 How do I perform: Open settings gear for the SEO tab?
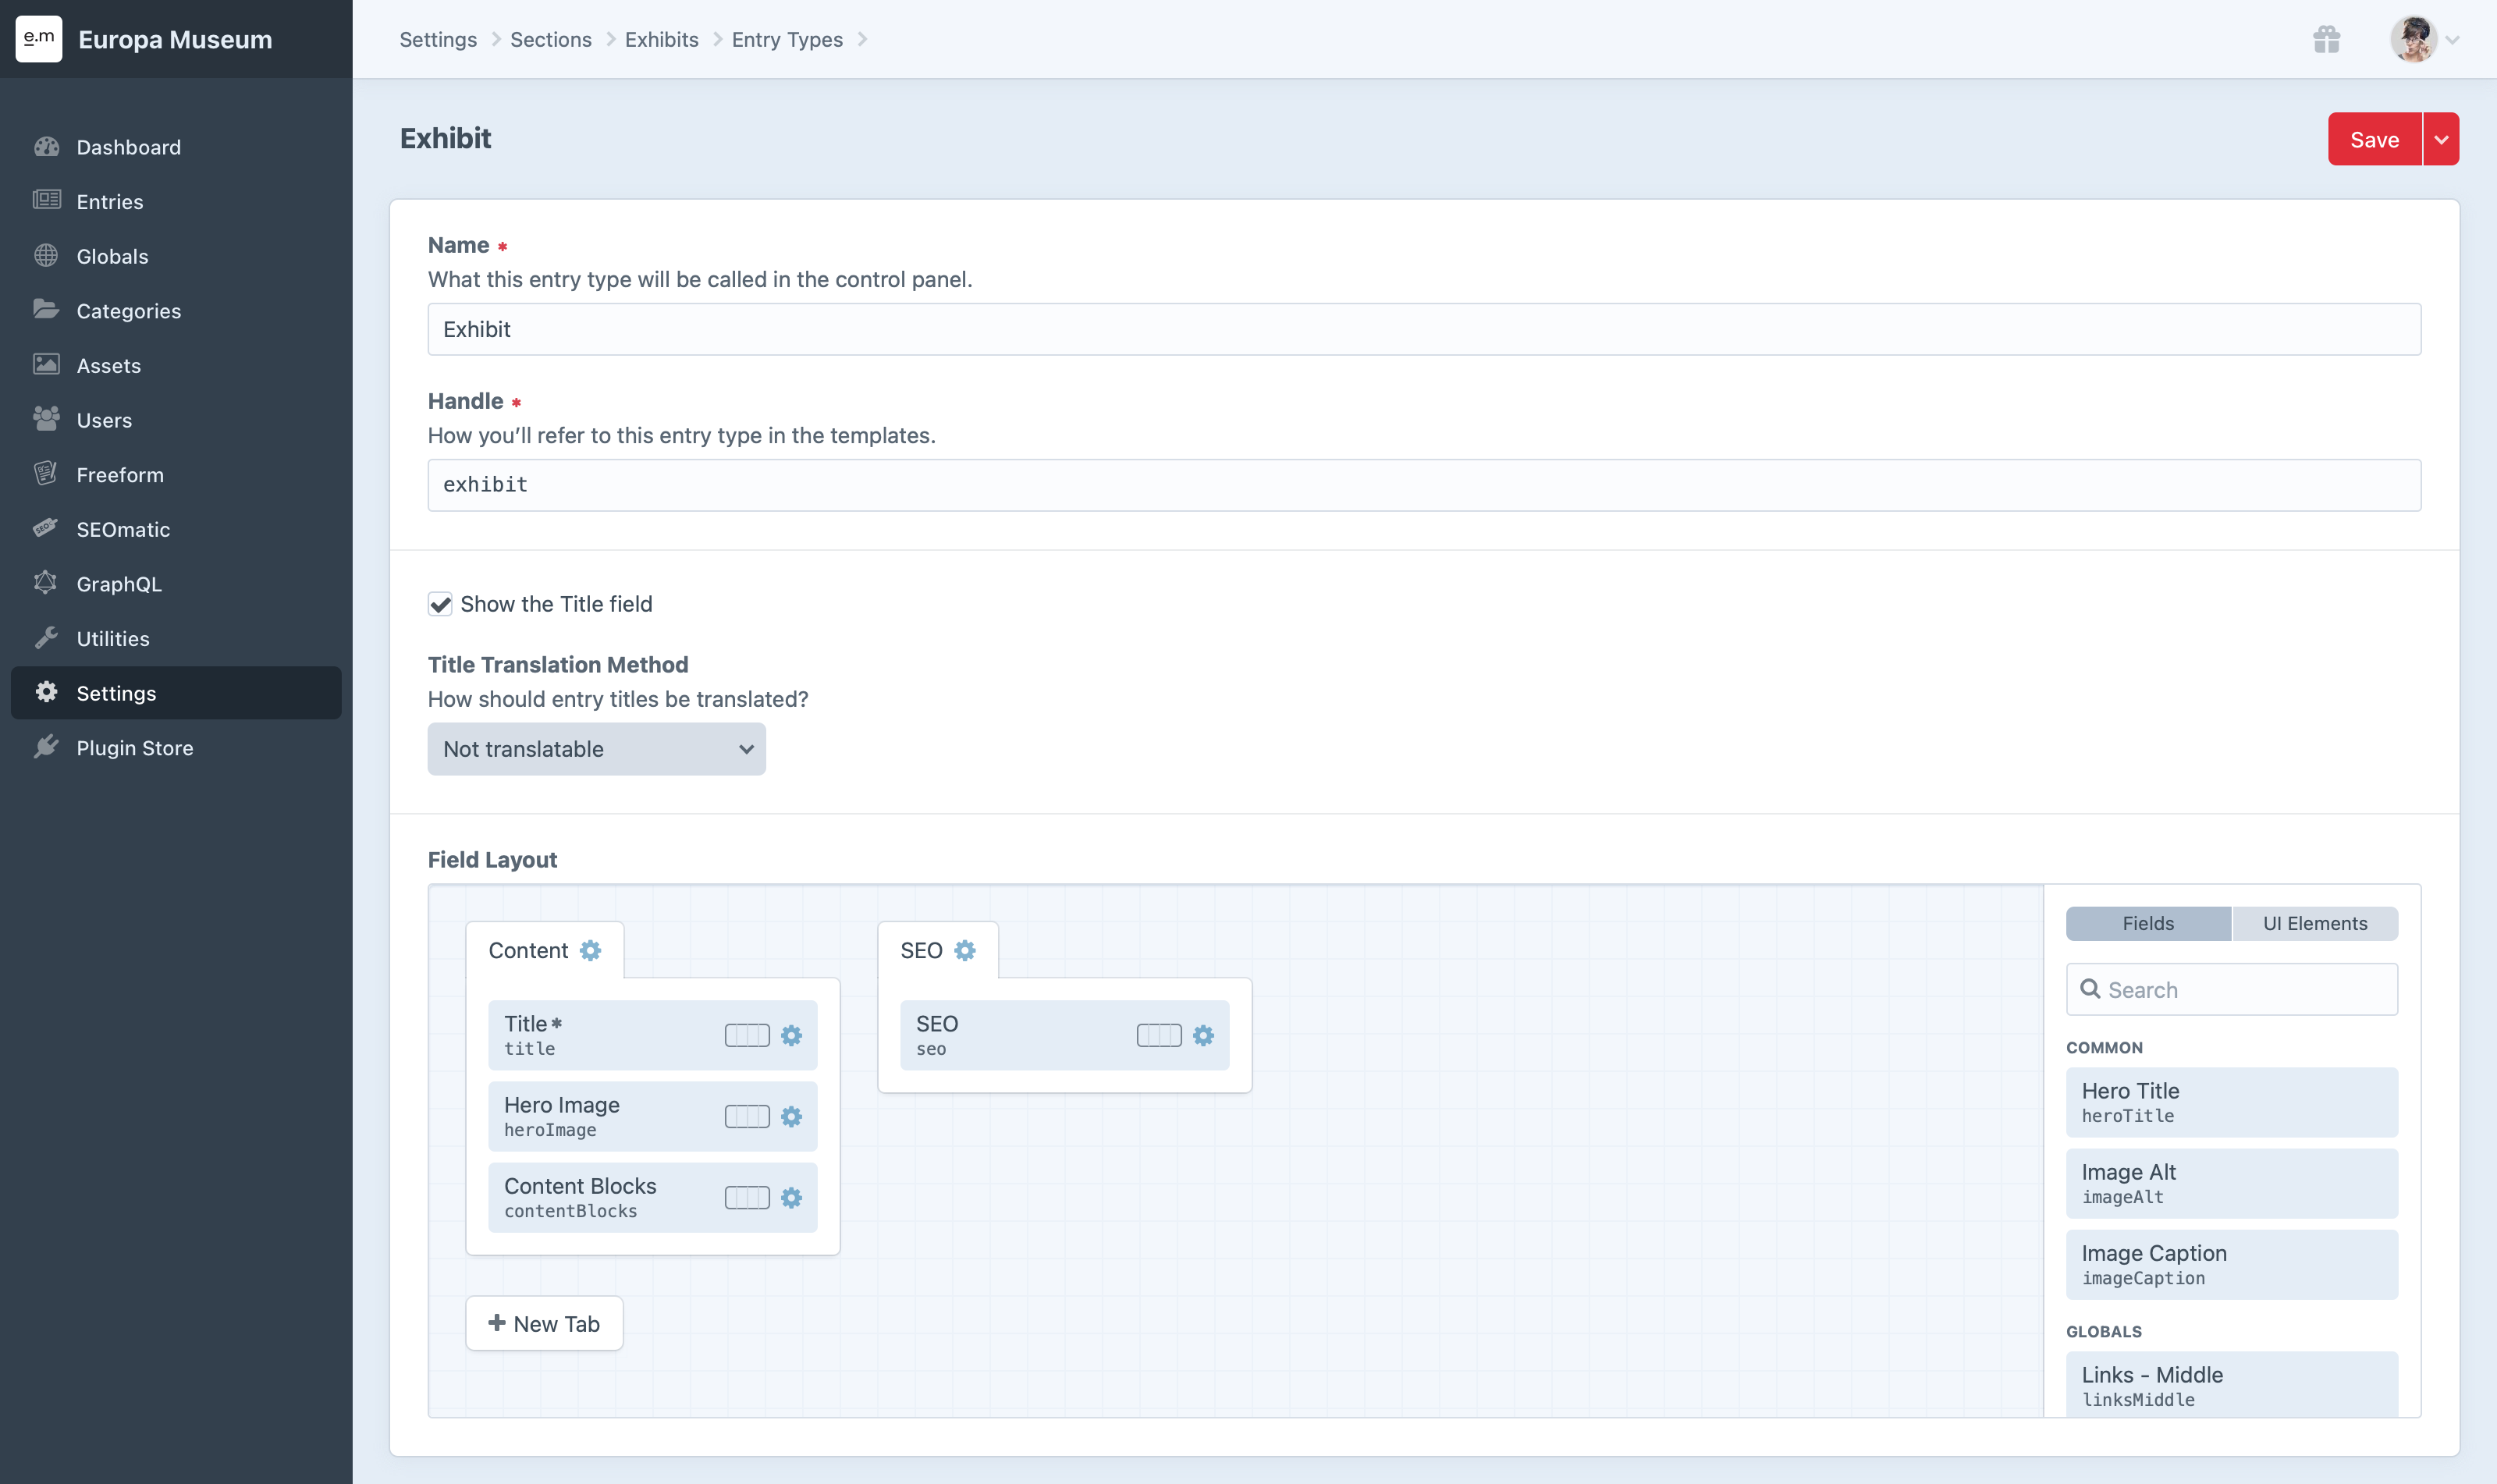tap(965, 950)
